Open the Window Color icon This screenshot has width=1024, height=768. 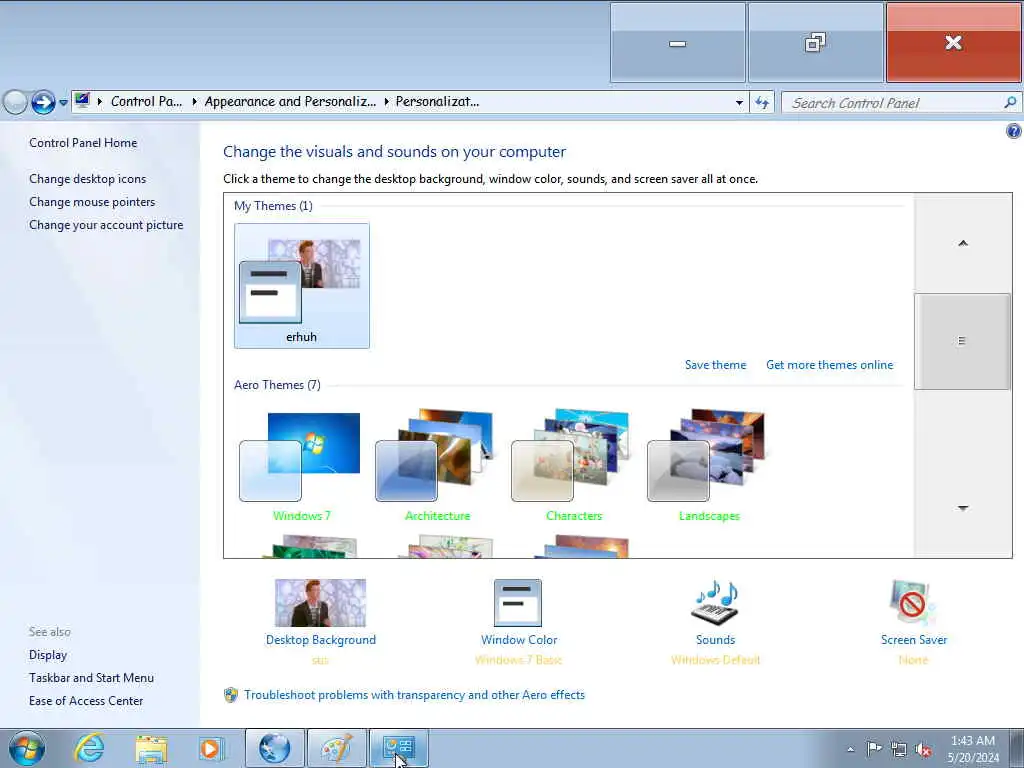pos(518,603)
